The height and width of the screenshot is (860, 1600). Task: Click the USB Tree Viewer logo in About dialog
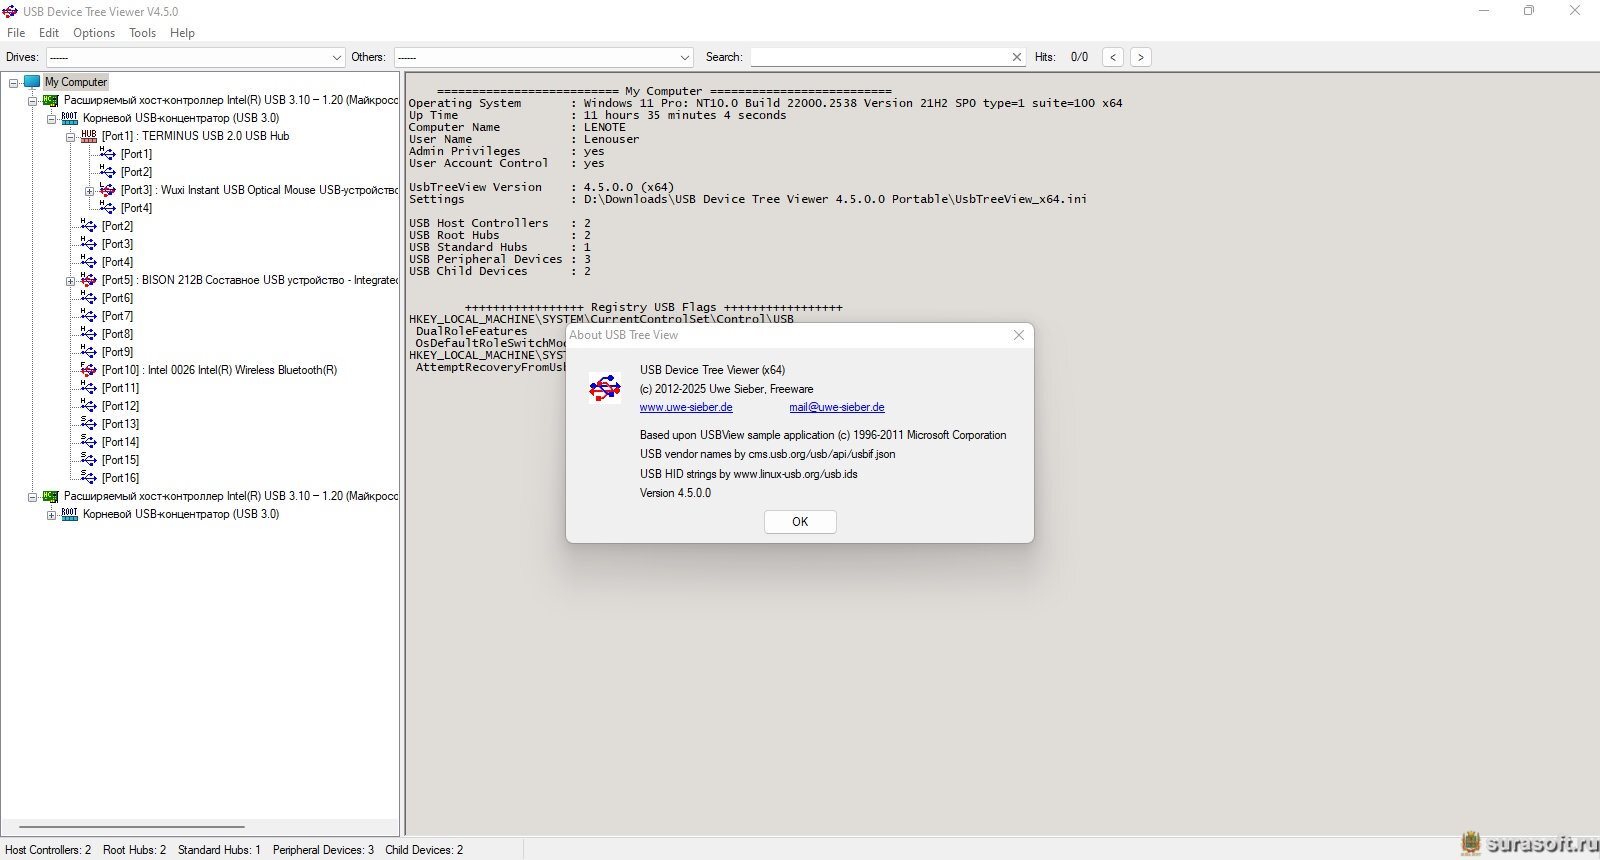[x=605, y=388]
